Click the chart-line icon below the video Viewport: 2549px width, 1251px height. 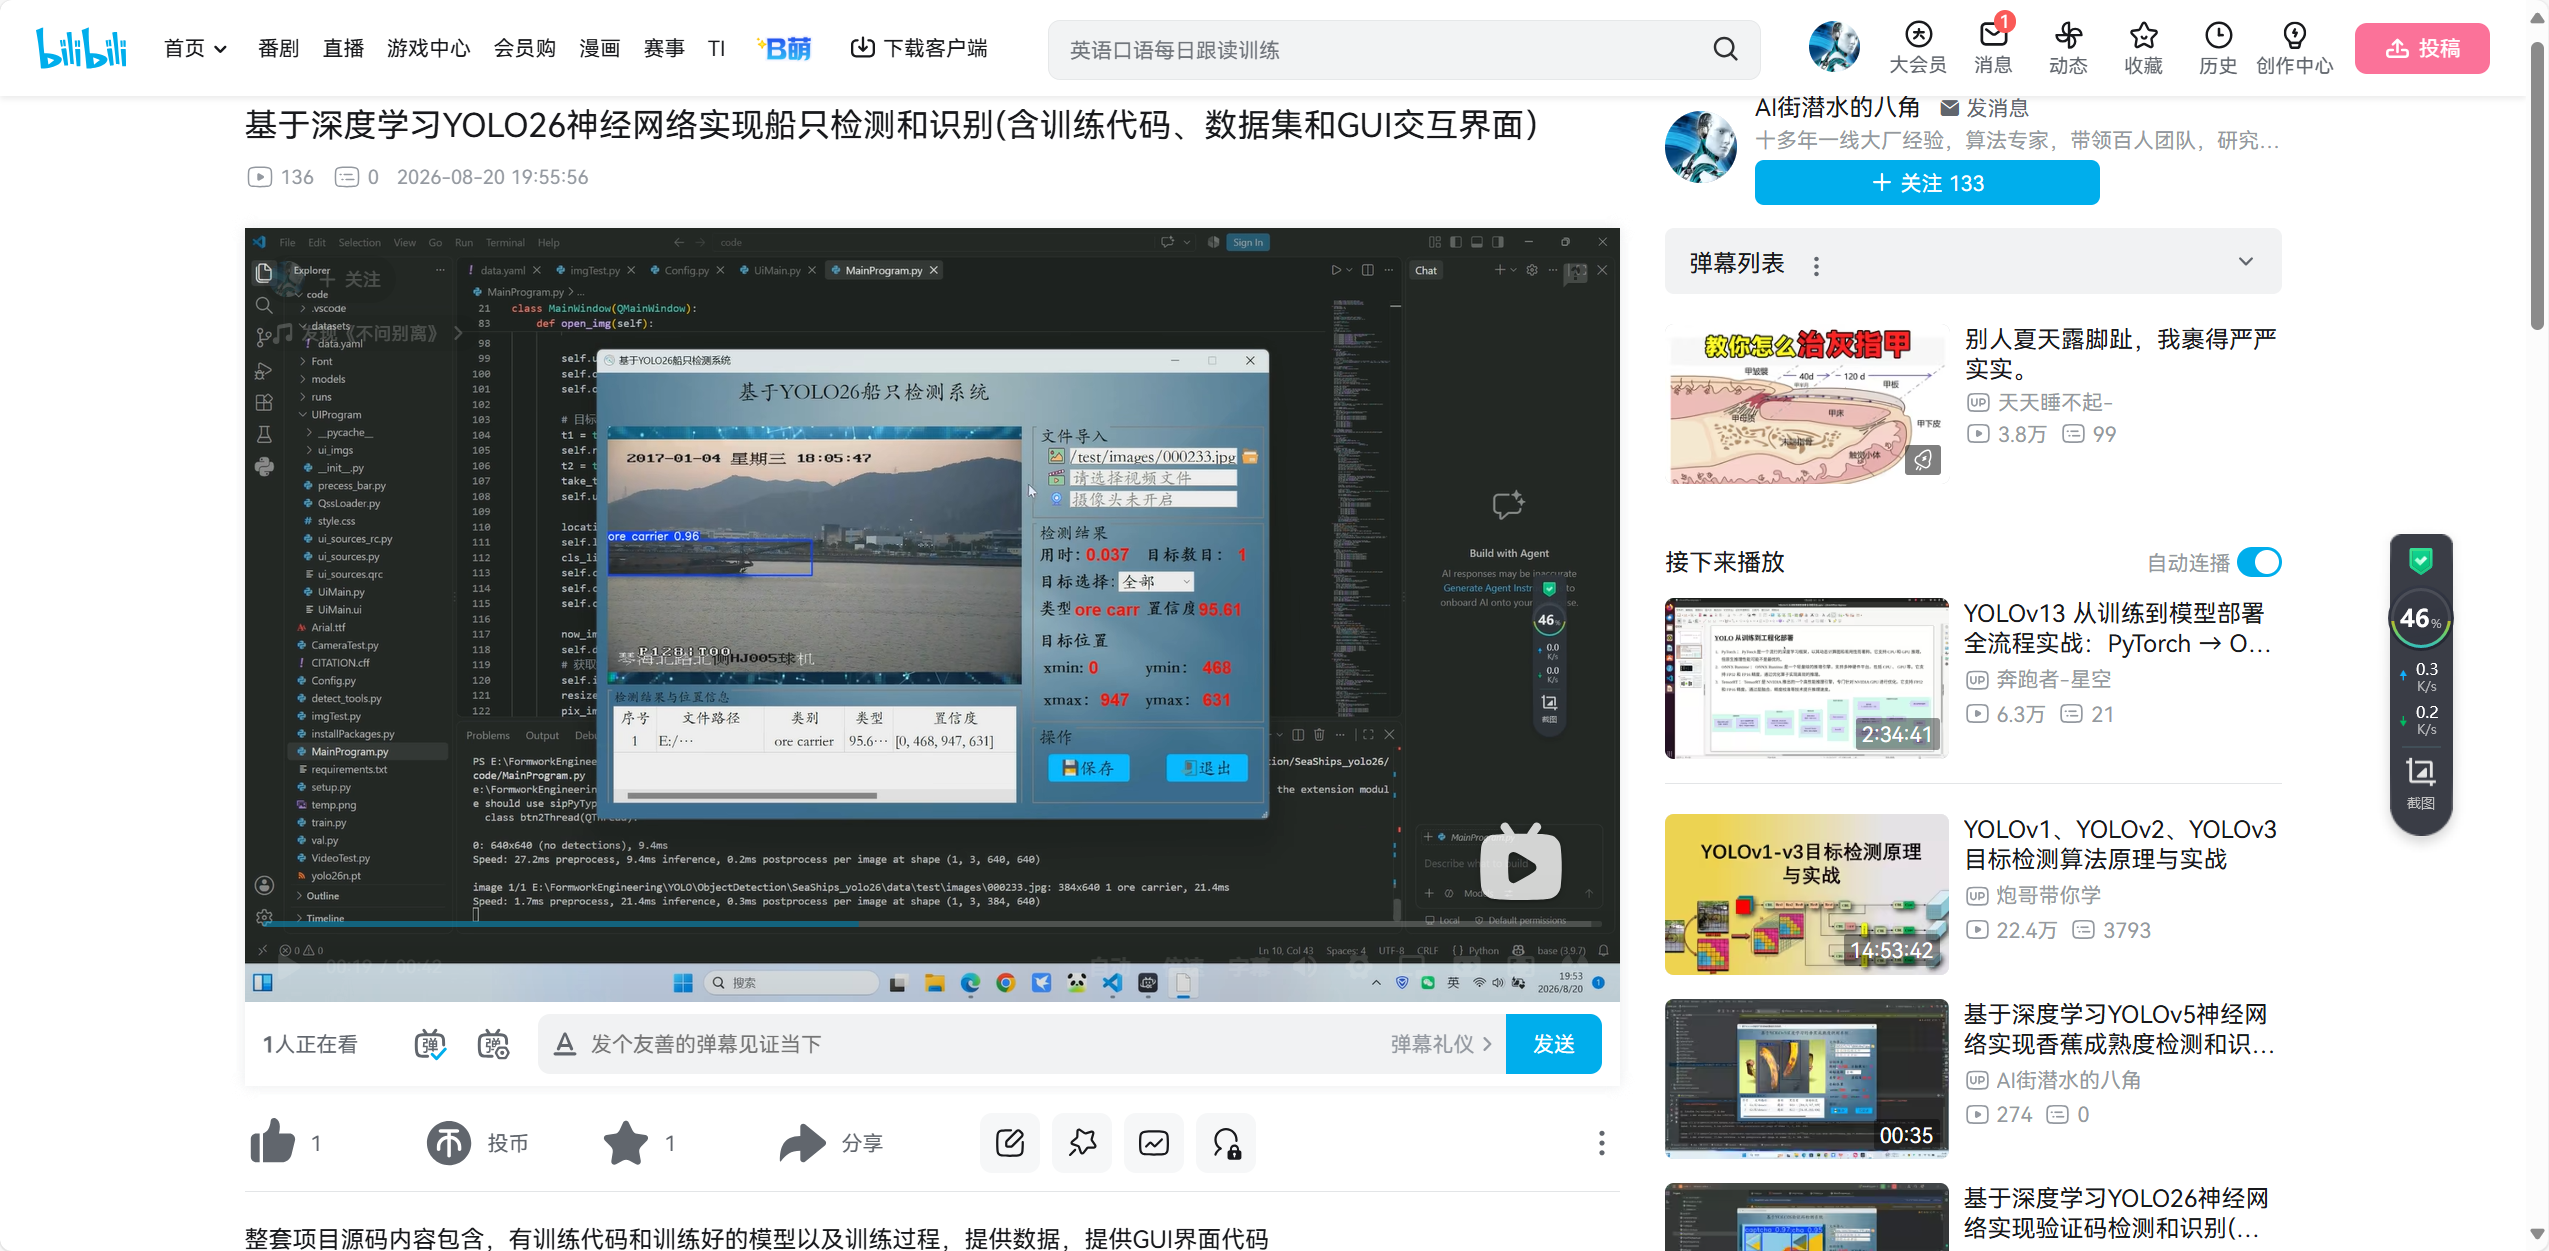pyautogui.click(x=1154, y=1142)
